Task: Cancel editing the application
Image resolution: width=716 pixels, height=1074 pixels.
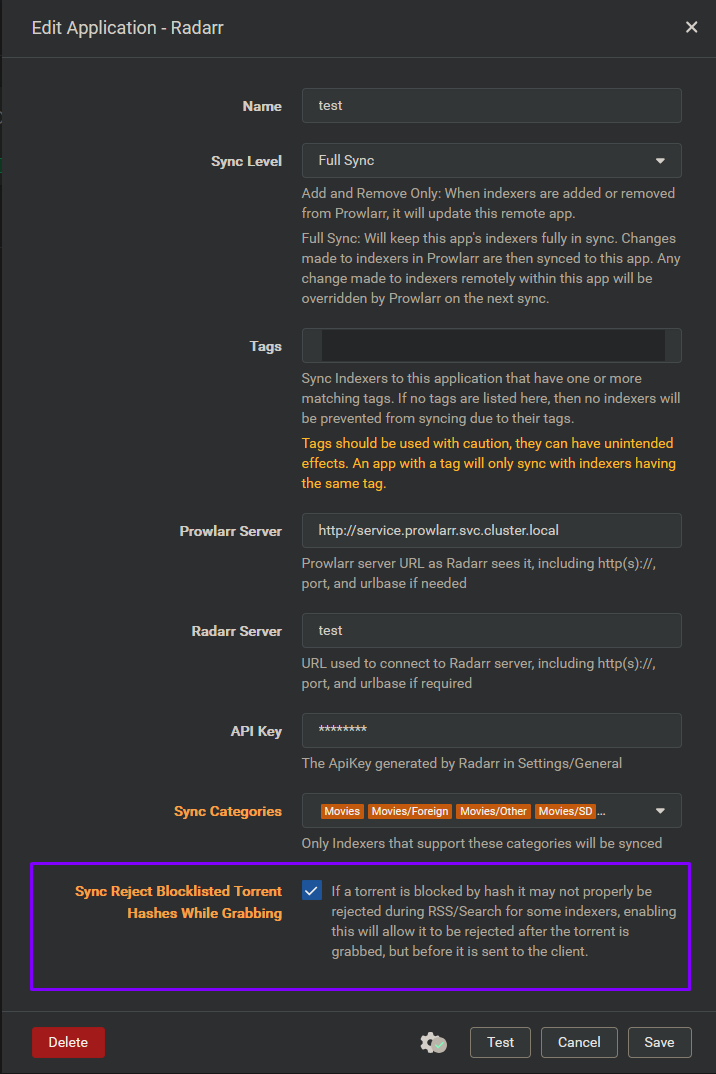Action: click(x=579, y=1042)
